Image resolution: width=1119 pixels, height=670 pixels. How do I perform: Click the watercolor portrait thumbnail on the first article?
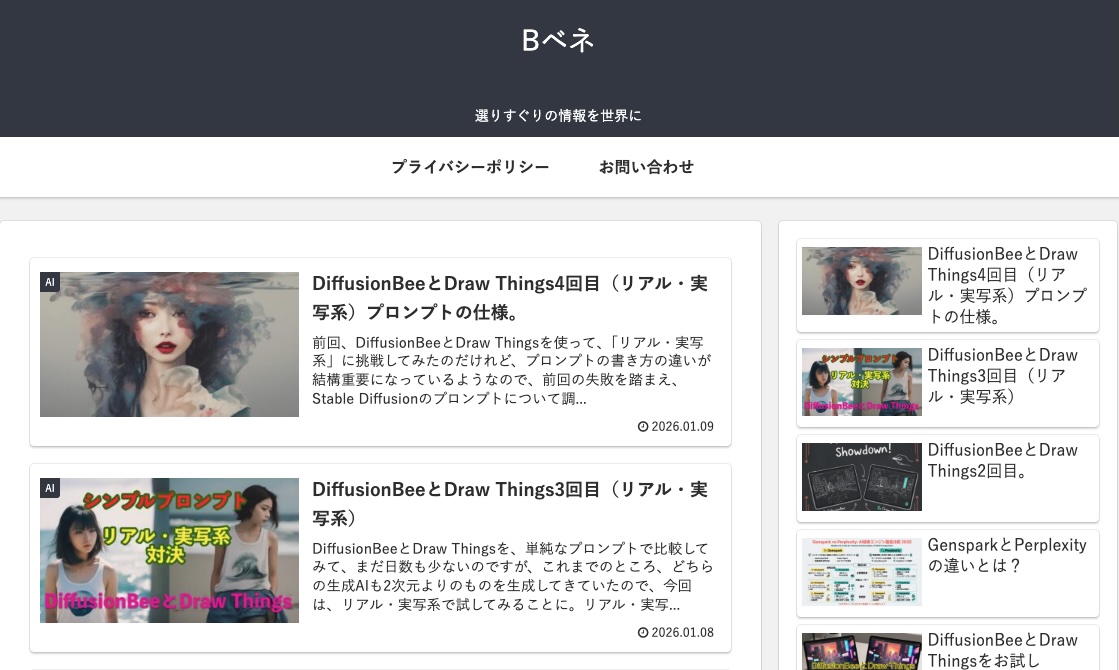(169, 344)
